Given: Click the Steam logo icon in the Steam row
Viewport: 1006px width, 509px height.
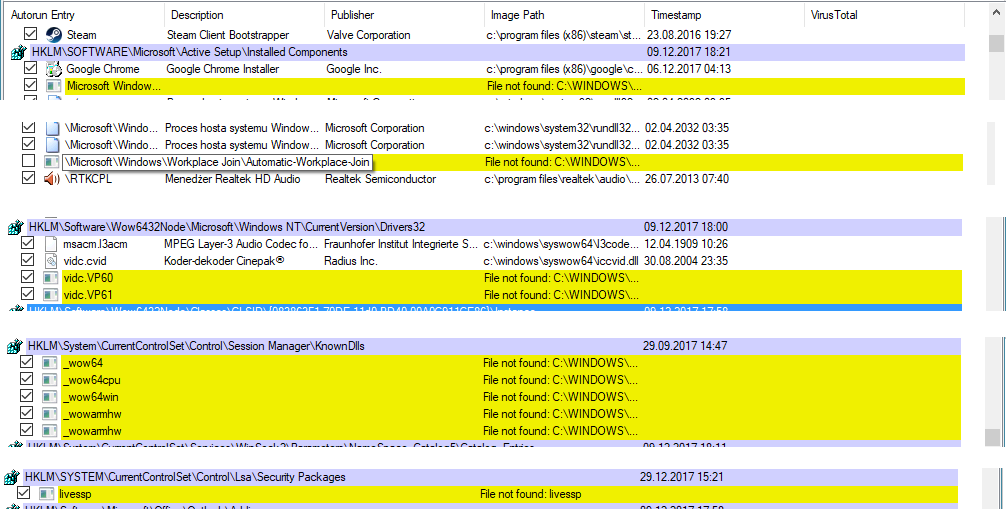Looking at the screenshot, I should [54, 35].
